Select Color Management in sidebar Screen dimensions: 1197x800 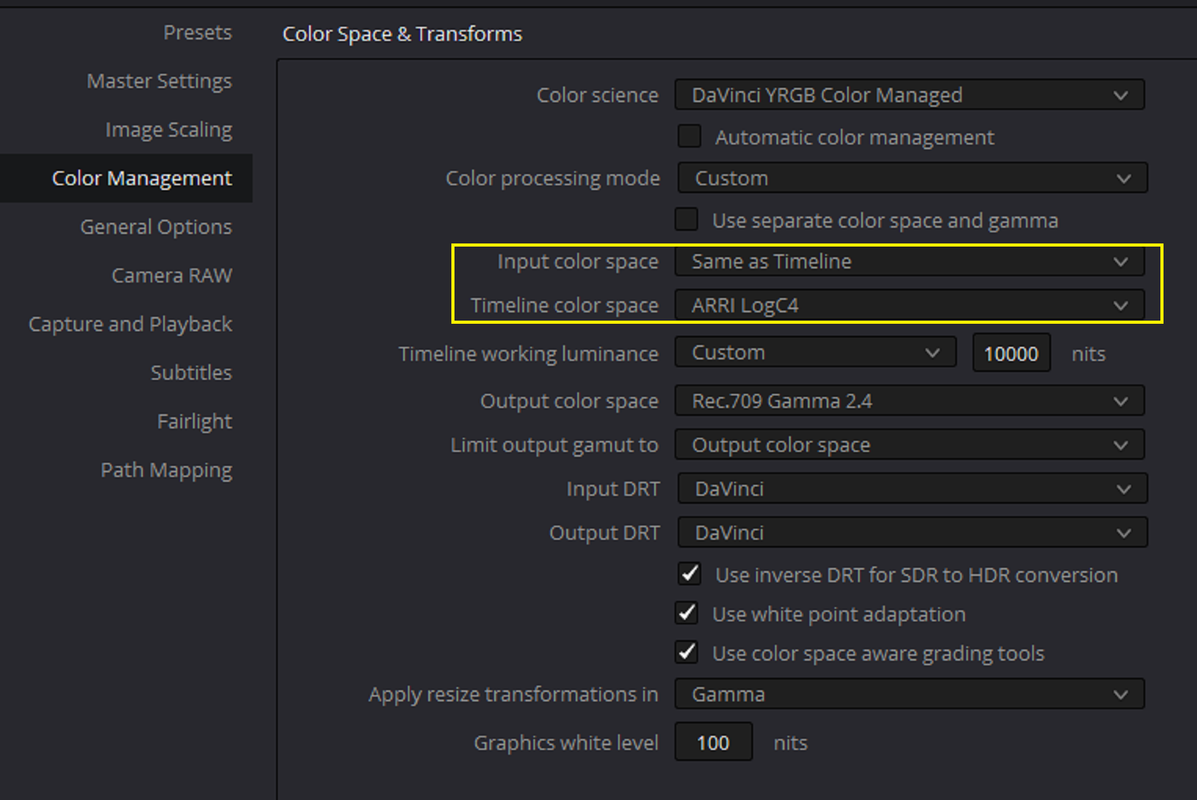click(126, 178)
